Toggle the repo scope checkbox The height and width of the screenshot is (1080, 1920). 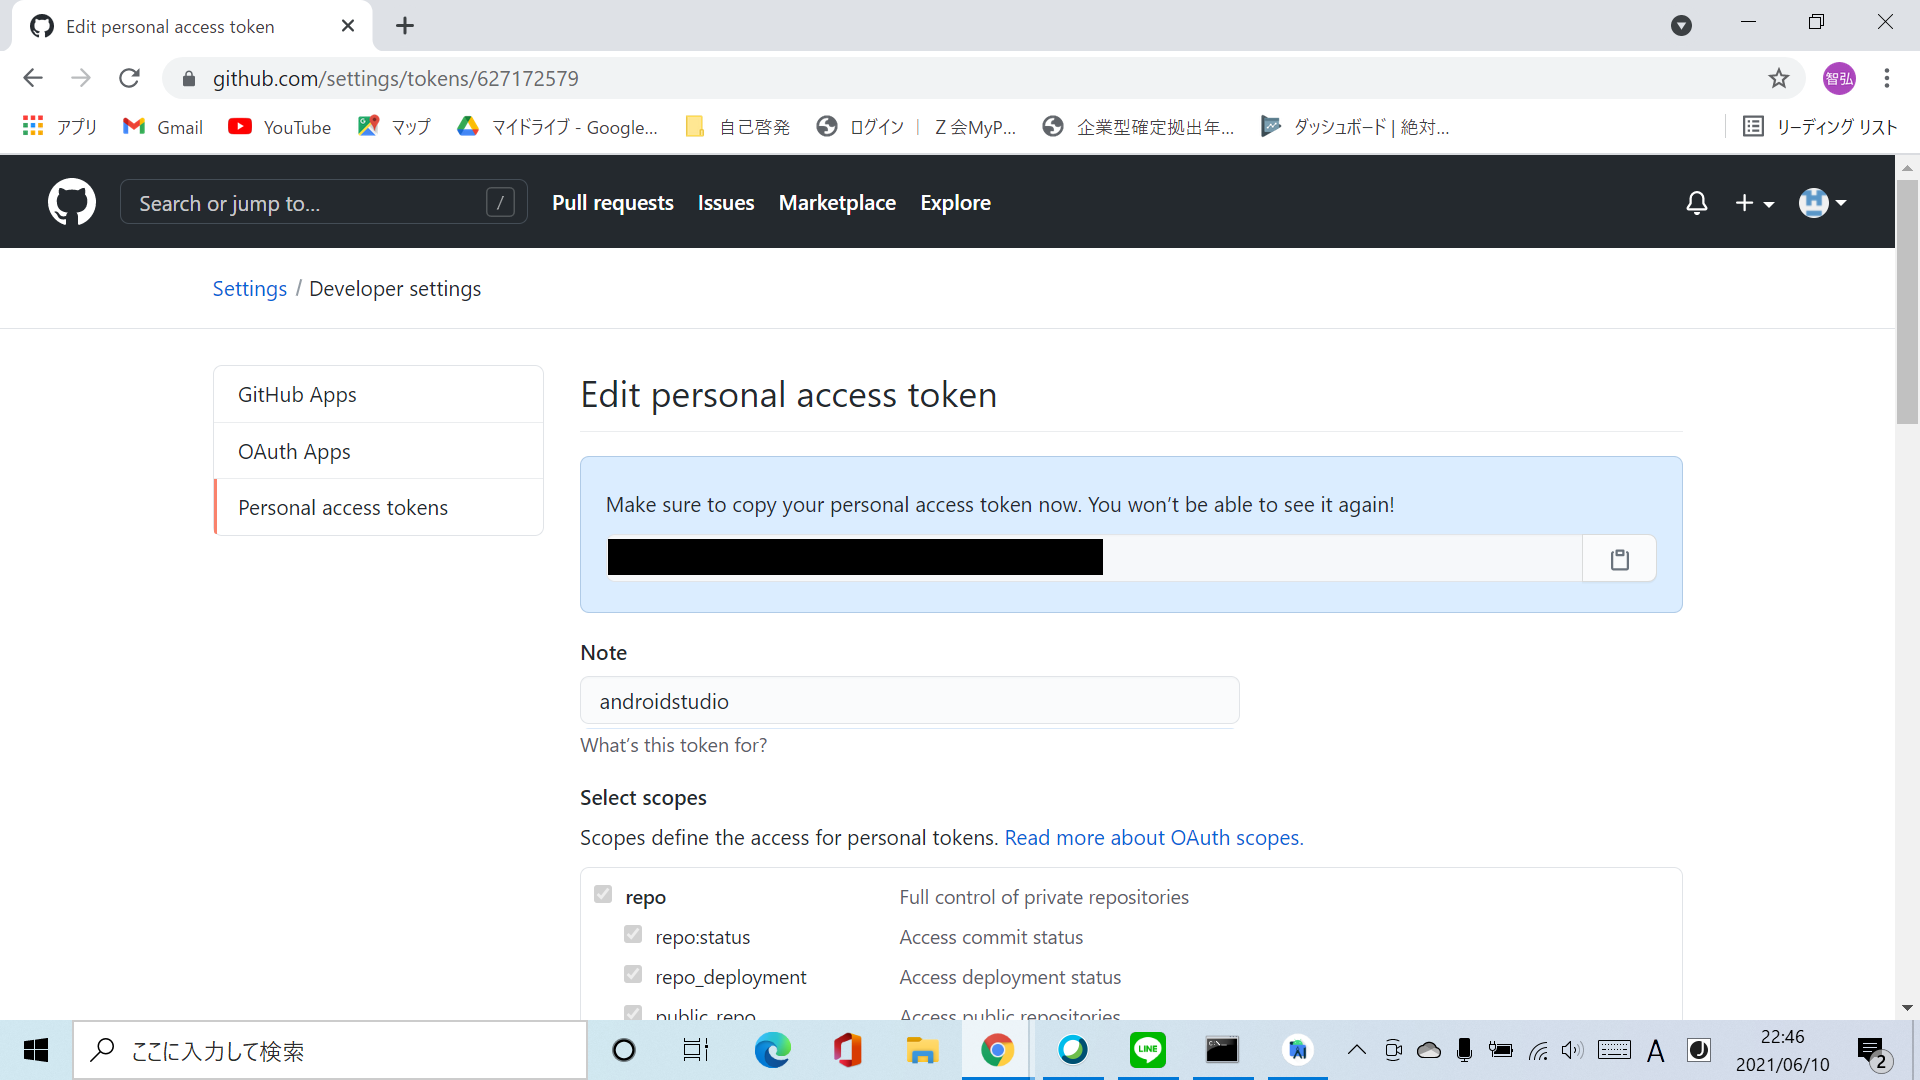603,894
